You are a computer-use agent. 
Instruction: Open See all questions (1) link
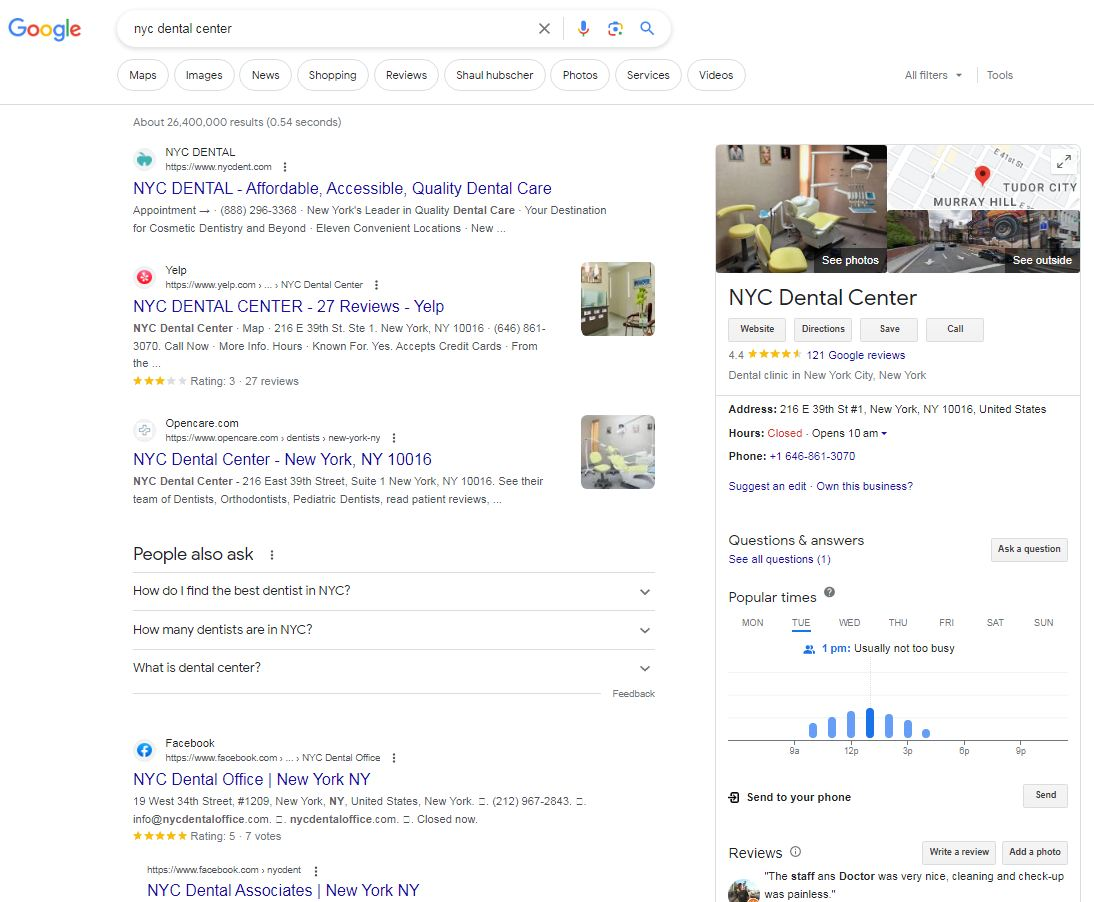(779, 559)
